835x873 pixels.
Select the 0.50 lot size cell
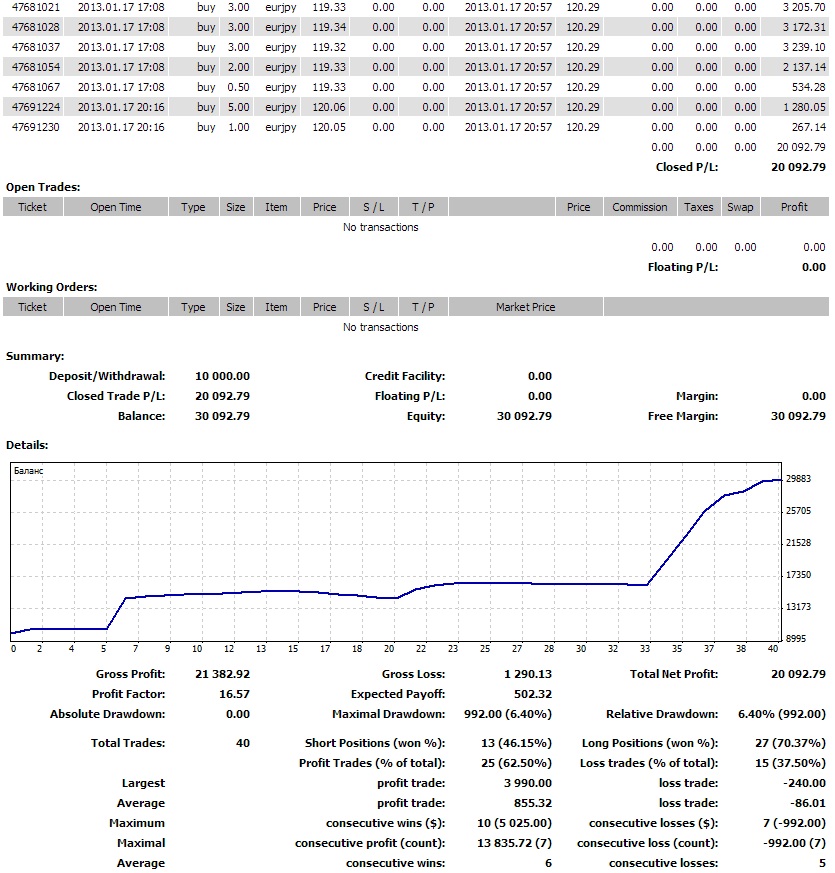tap(238, 87)
